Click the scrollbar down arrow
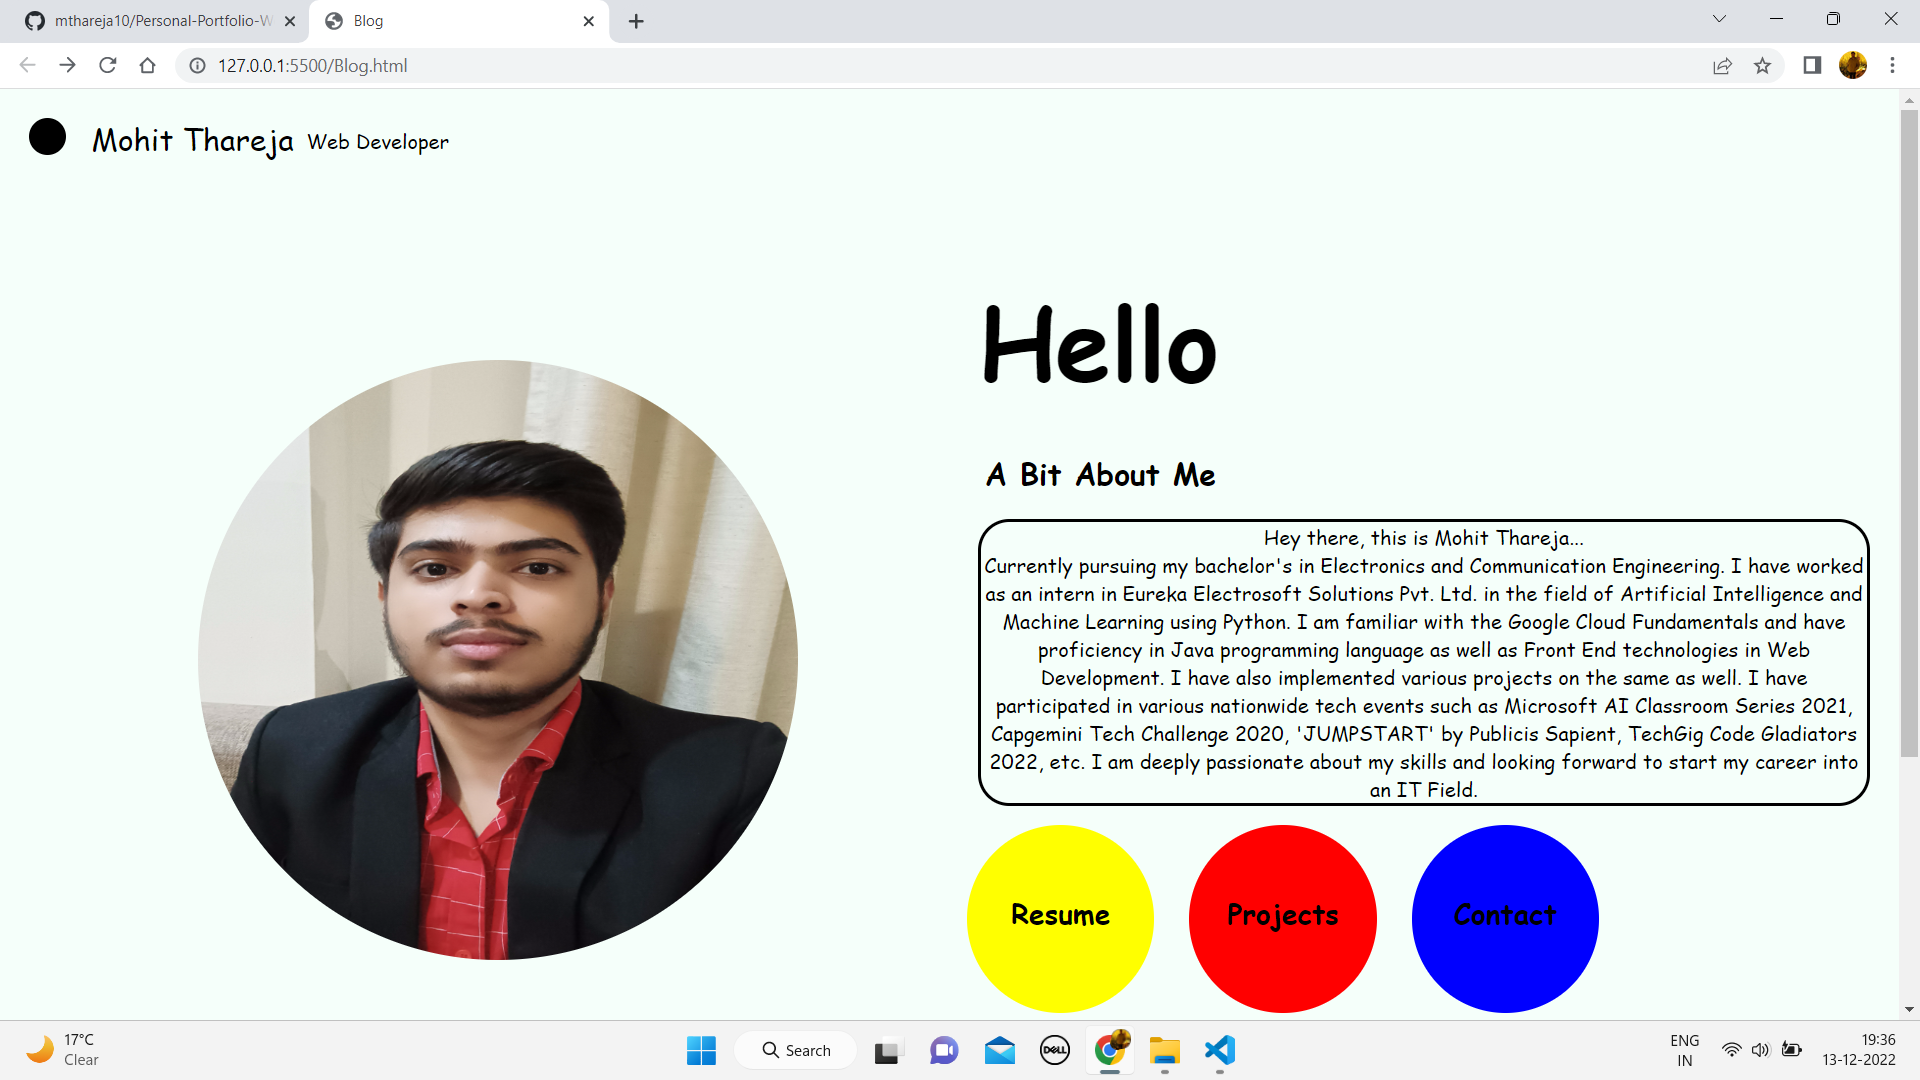This screenshot has width=1920, height=1080. tap(1909, 1010)
